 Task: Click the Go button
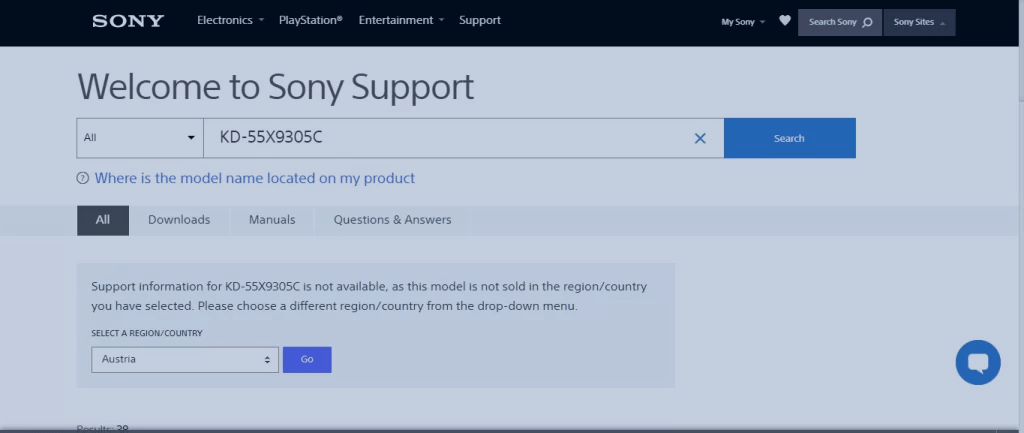coord(307,360)
